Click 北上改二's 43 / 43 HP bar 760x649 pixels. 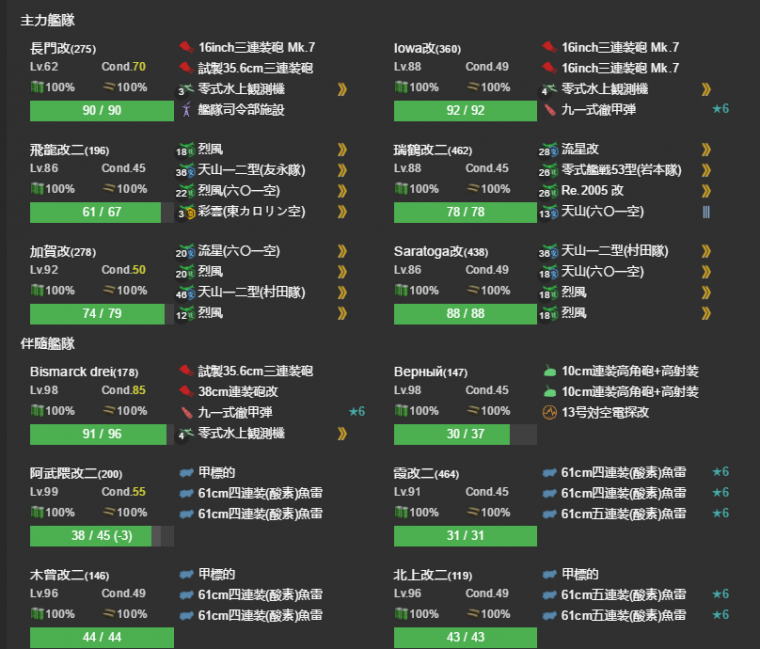click(465, 637)
